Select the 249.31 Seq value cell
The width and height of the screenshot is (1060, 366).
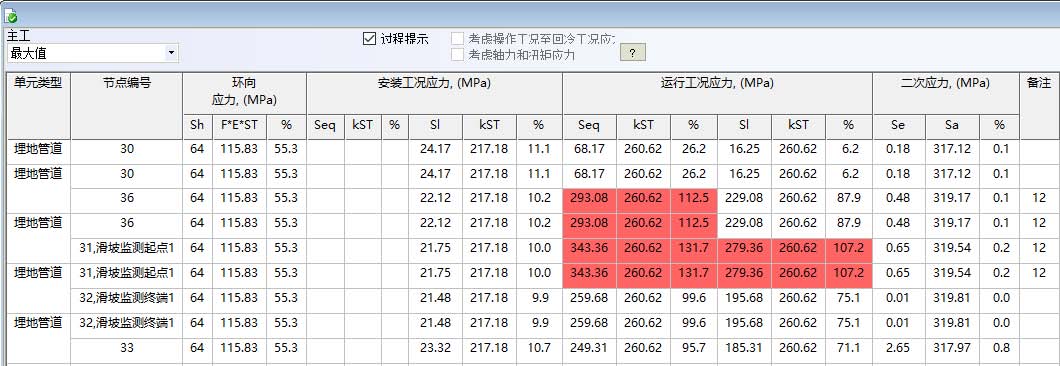[589, 348]
